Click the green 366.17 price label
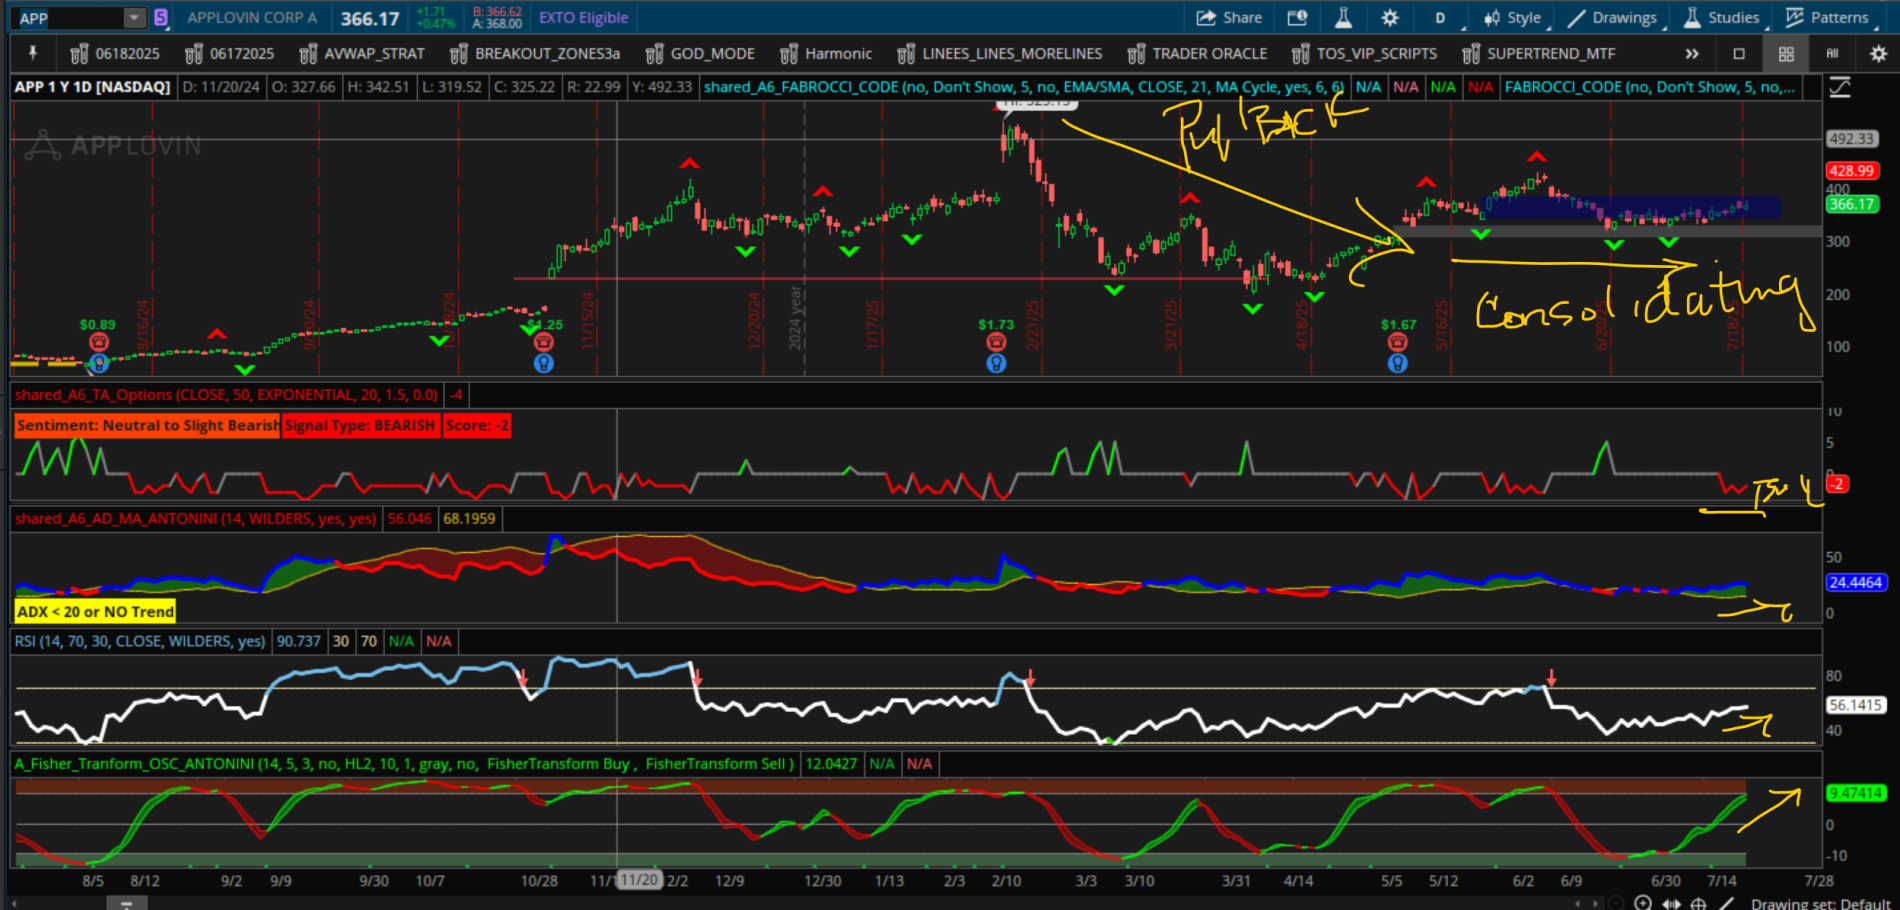Screen dimensions: 1900x910 pyautogui.click(x=1852, y=204)
